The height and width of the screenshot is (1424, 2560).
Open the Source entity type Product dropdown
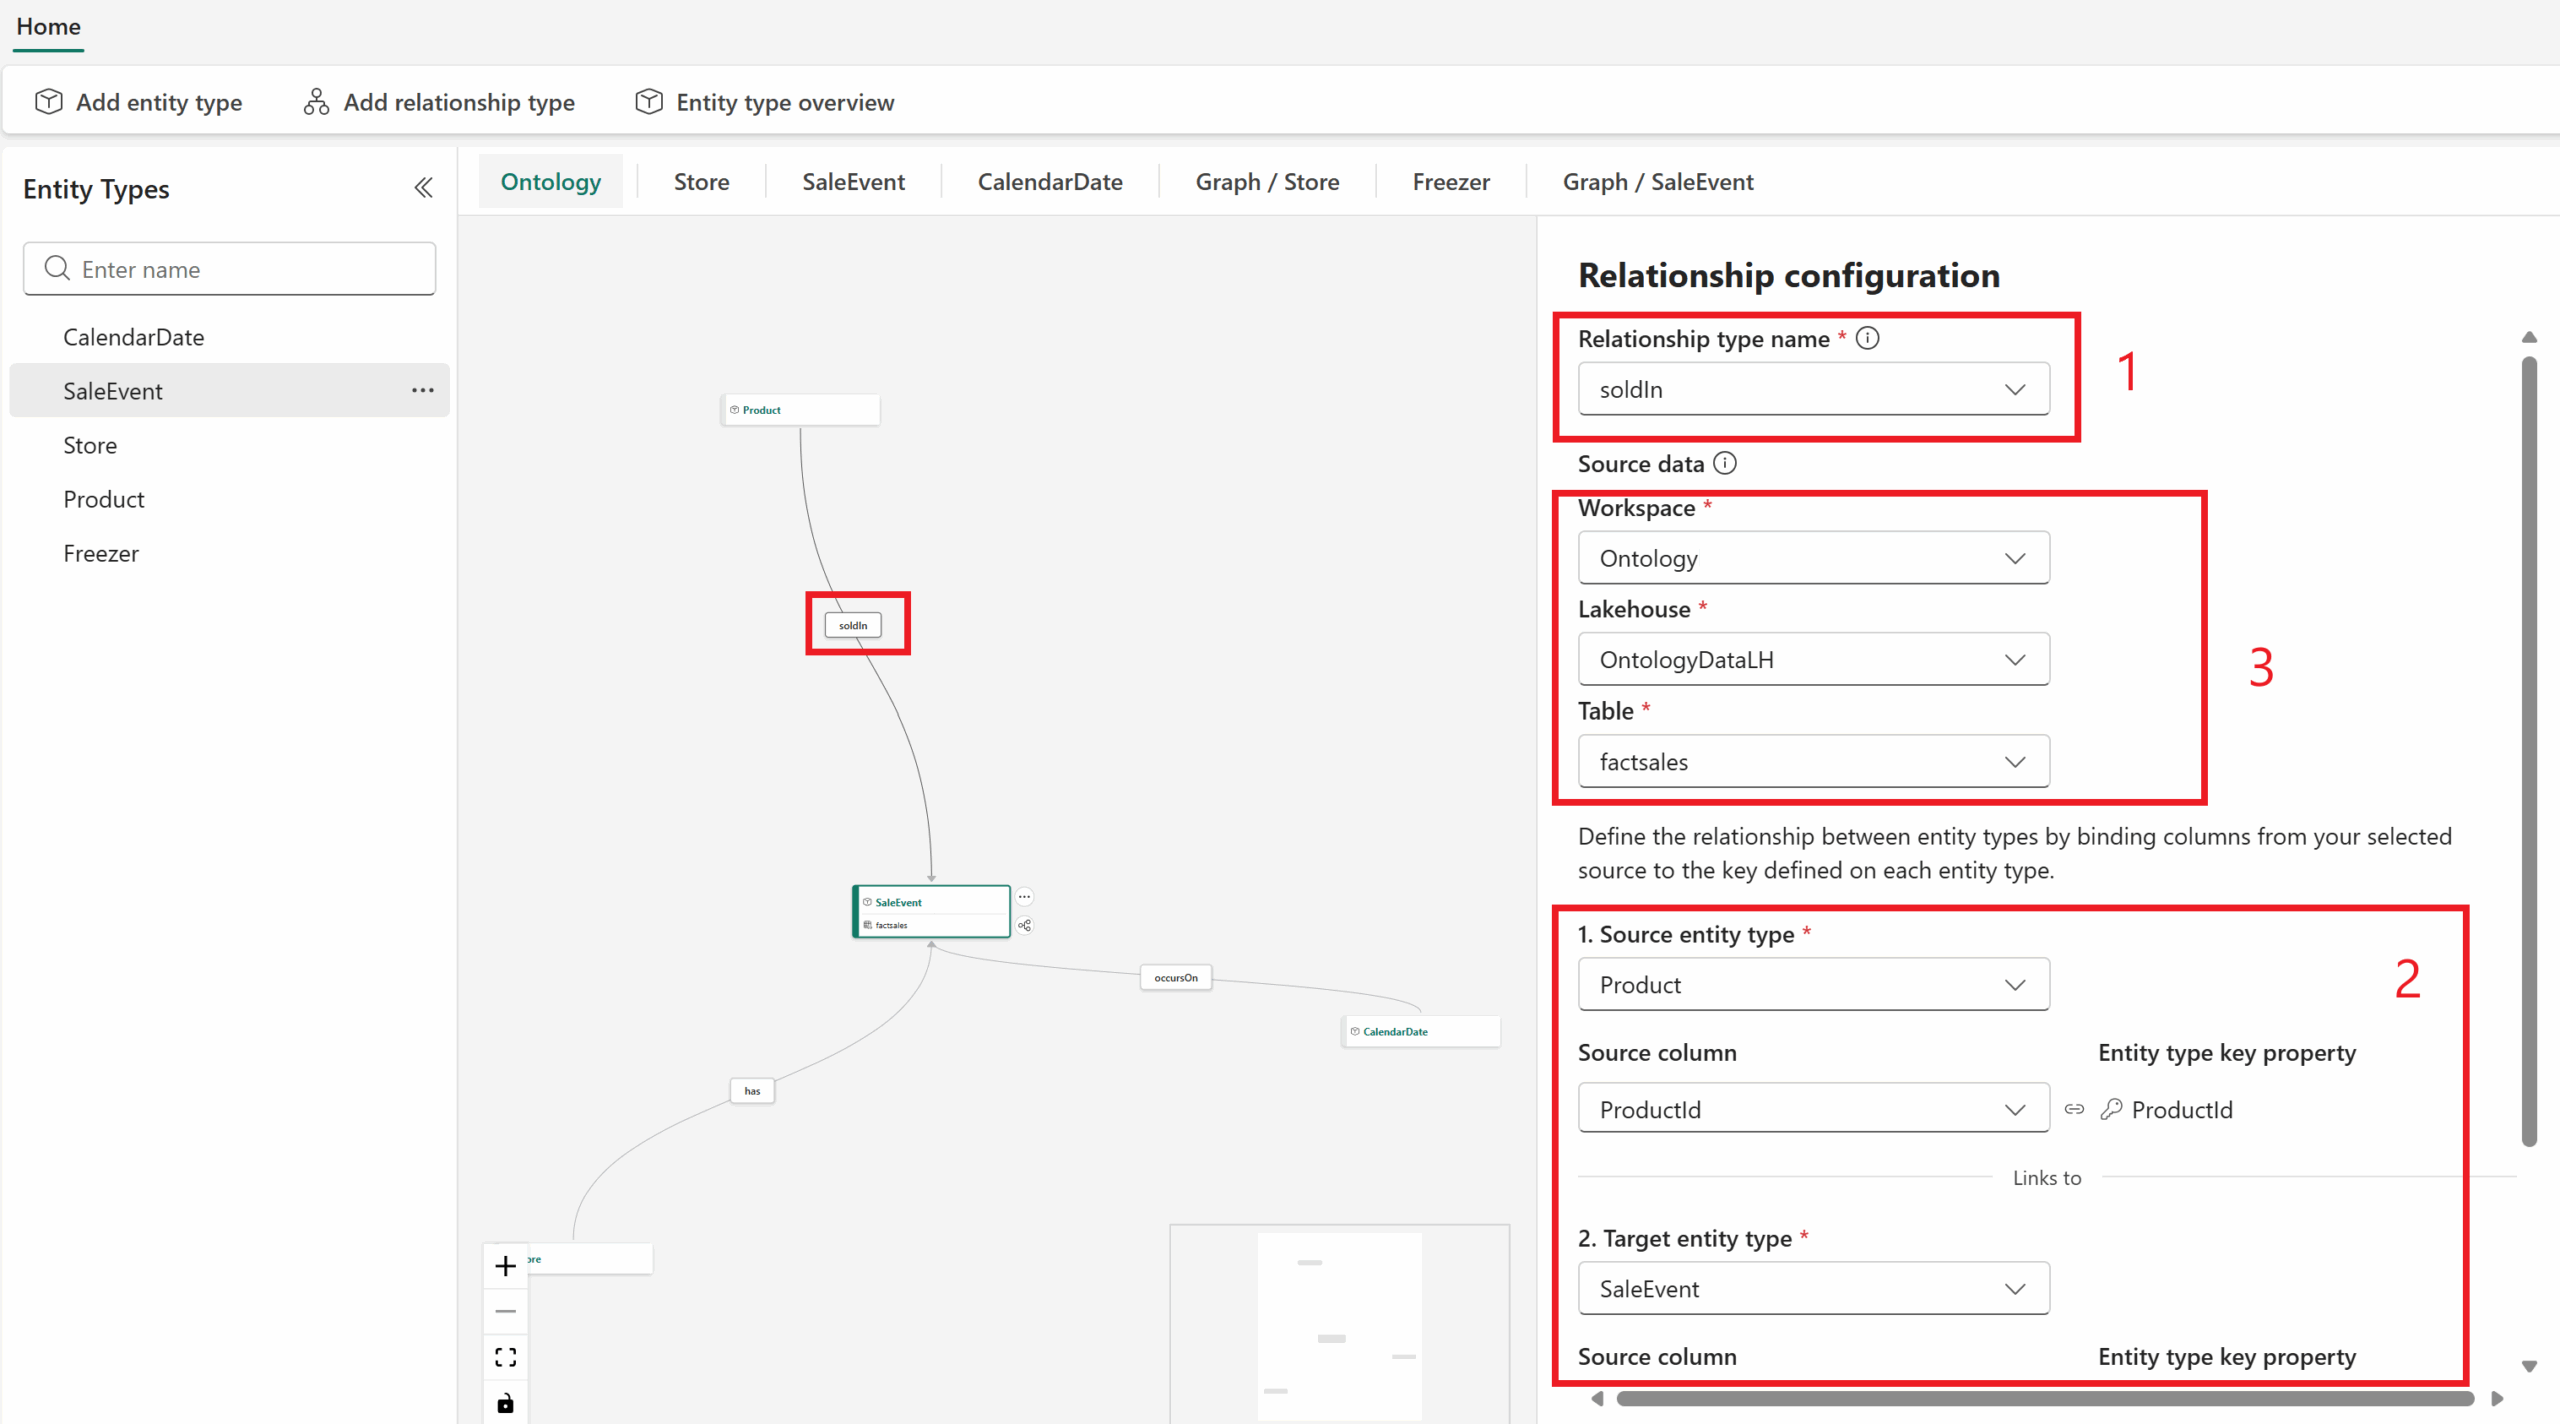pos(1813,985)
